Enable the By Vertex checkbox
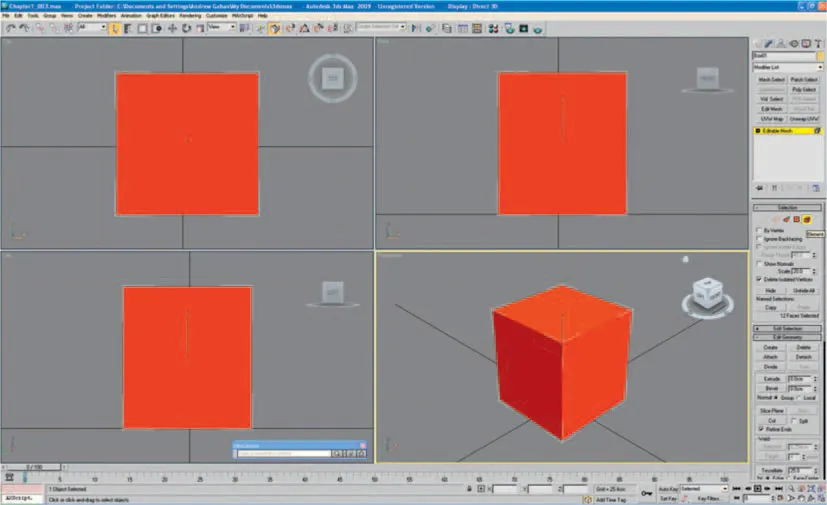The height and width of the screenshot is (505, 827). [759, 230]
